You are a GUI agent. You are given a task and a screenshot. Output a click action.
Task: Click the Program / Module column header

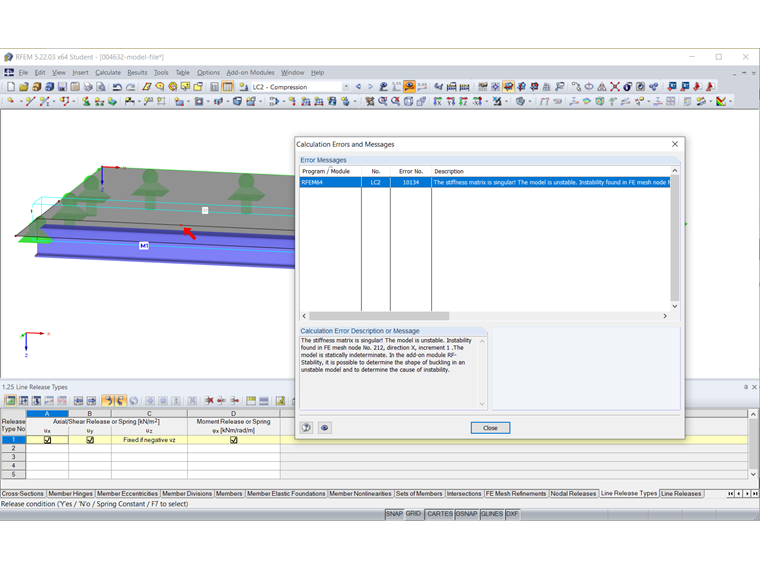pos(330,172)
